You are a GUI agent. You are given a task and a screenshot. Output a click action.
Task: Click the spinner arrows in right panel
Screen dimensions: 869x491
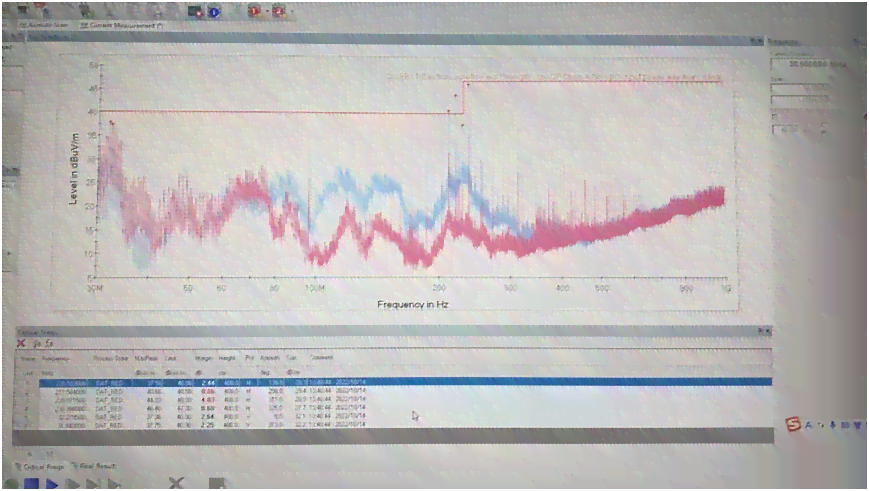click(824, 129)
